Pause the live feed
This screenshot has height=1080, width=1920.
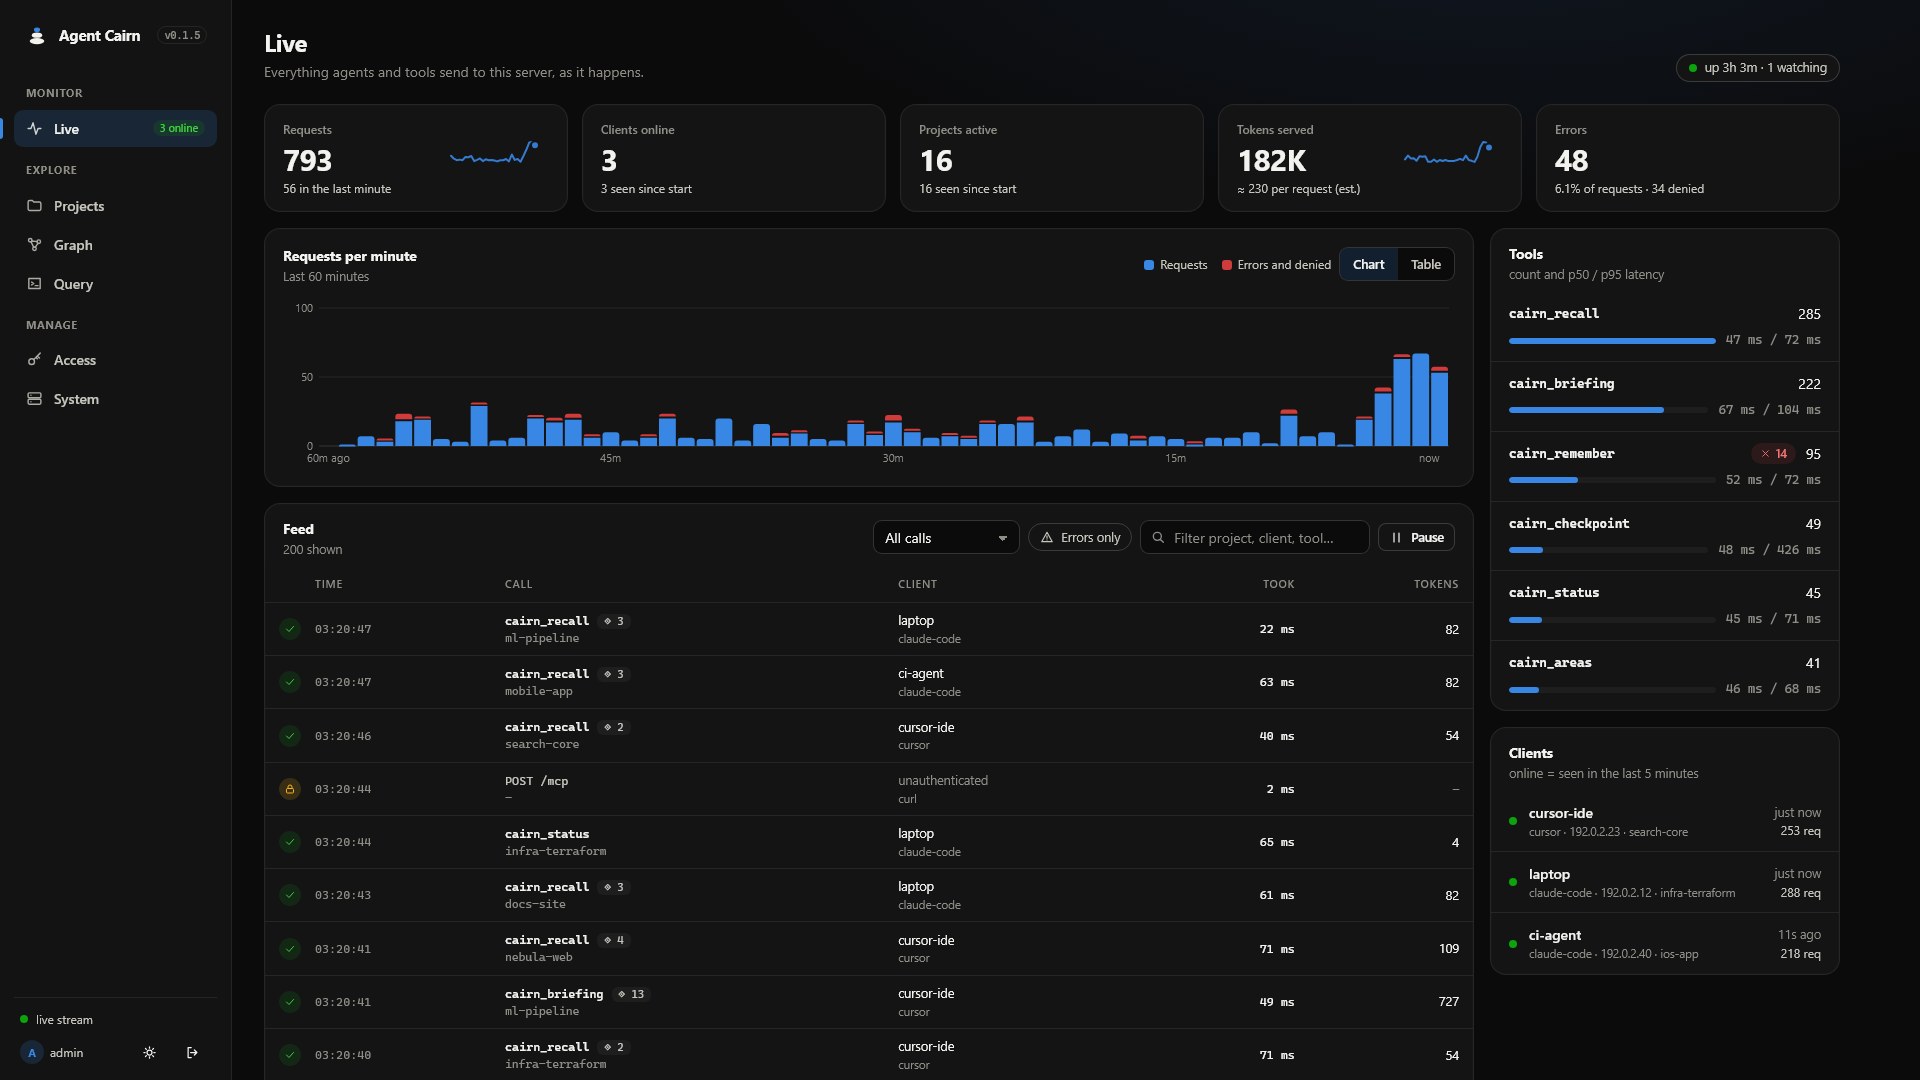click(x=1417, y=538)
